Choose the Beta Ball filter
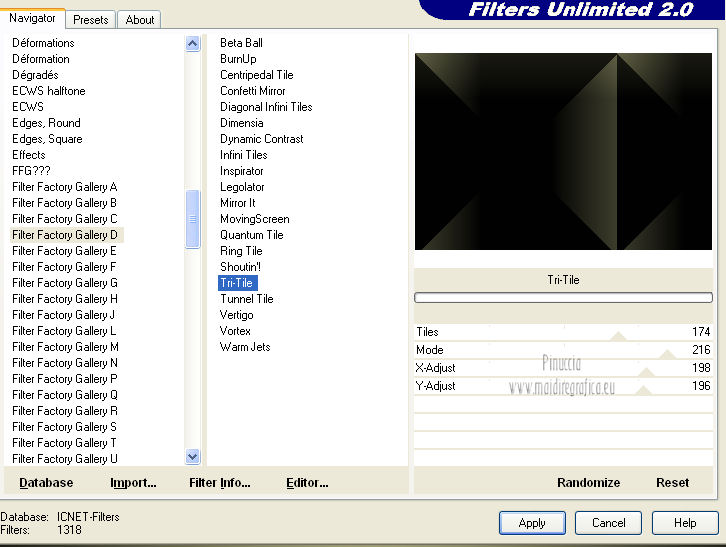Viewport: 726px width, 547px height. click(241, 43)
